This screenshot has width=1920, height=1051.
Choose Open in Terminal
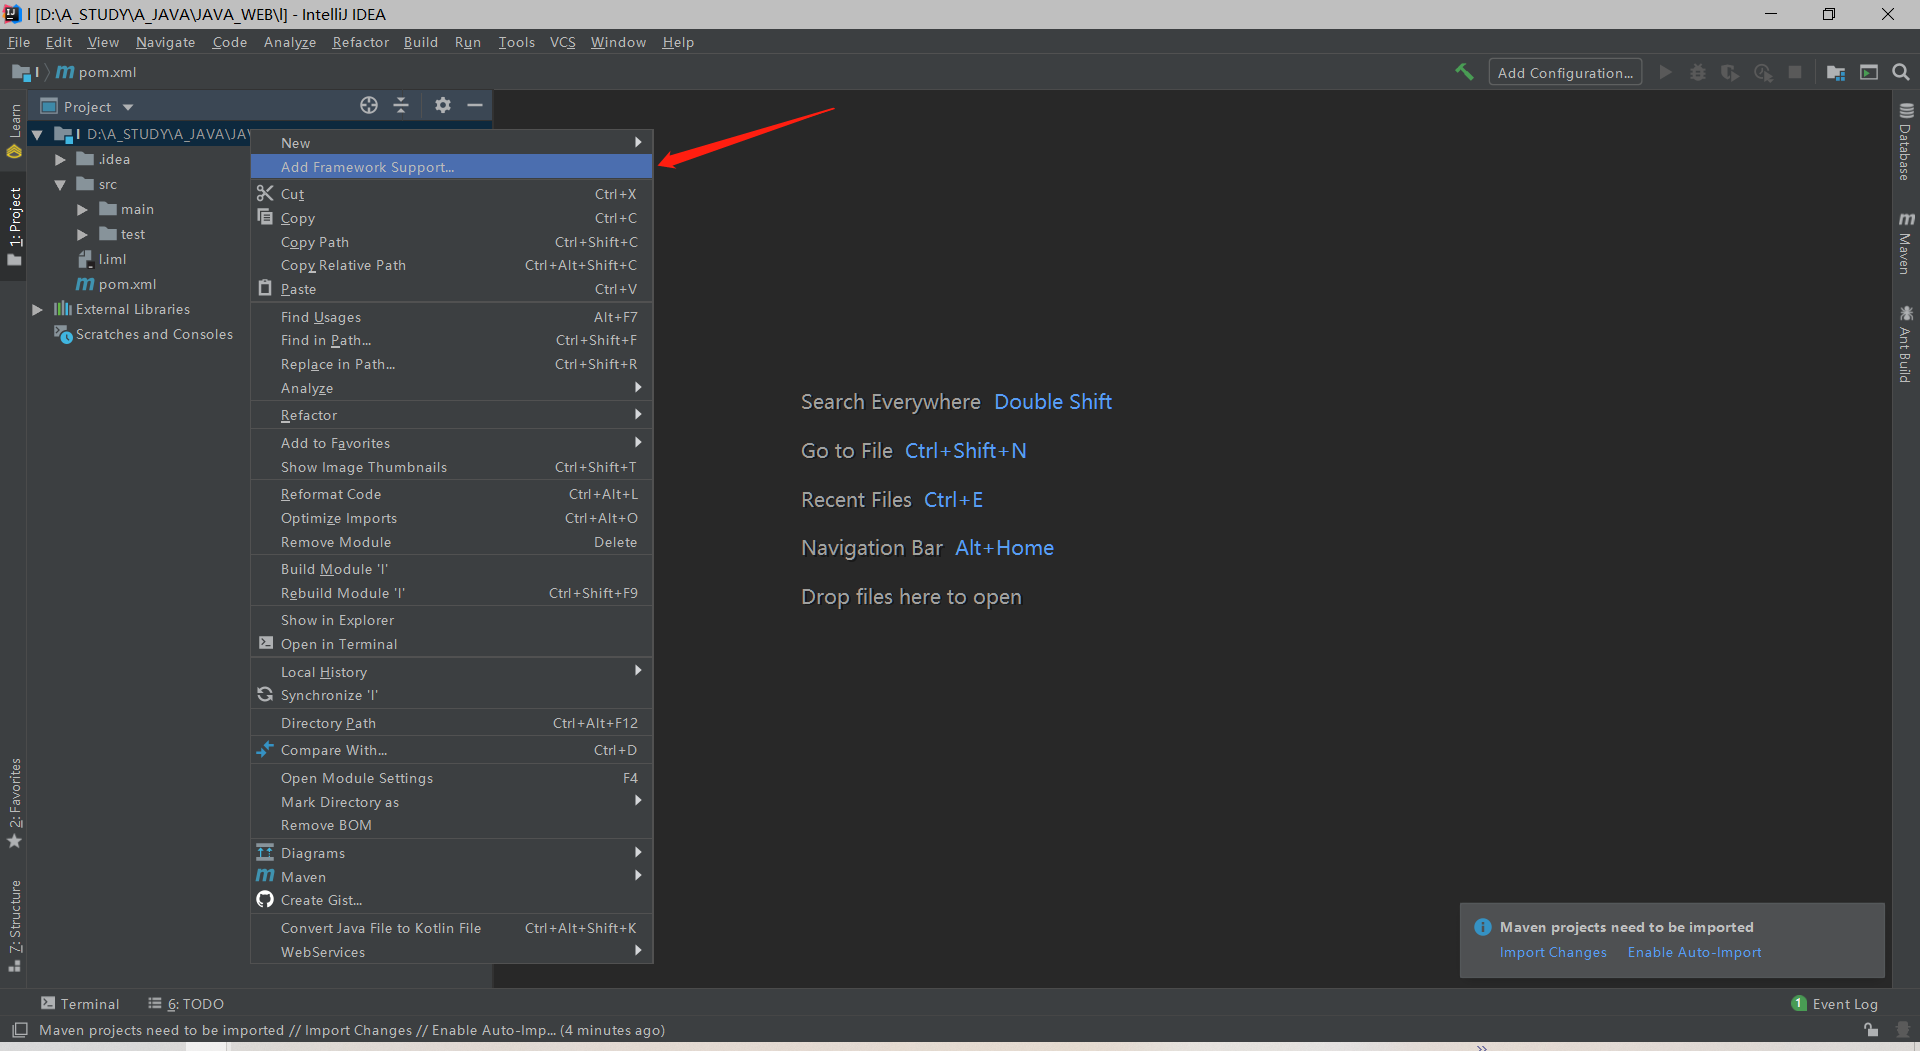451,644
